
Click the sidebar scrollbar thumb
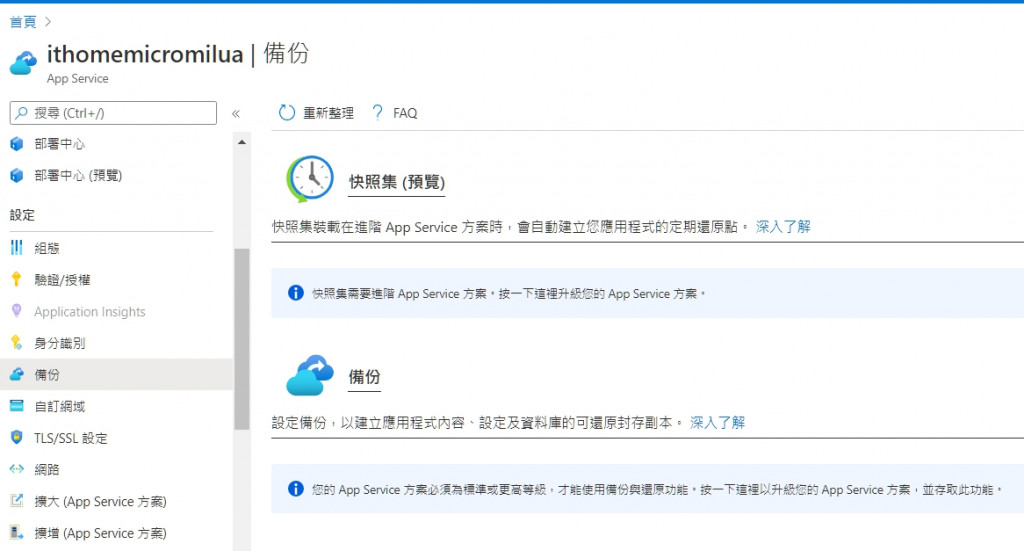tap(242, 339)
